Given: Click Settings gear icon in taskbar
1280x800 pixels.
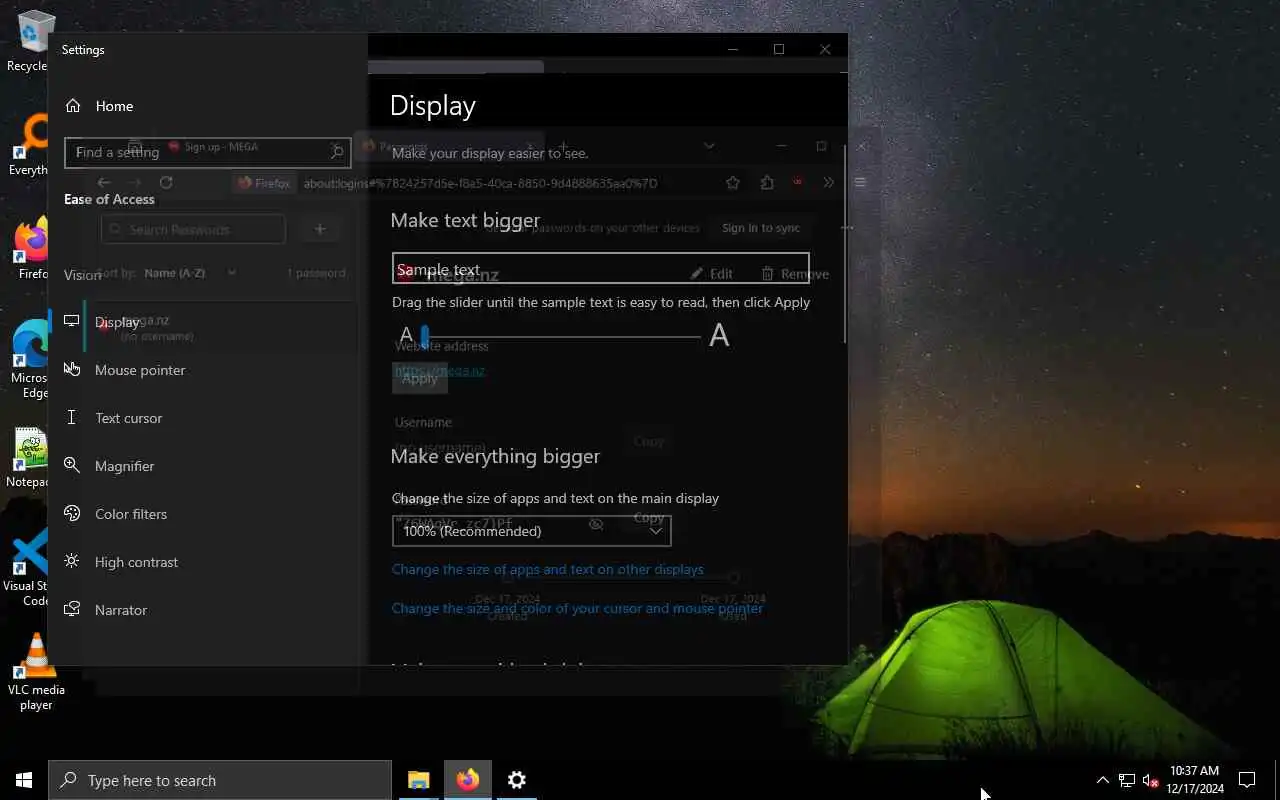Looking at the screenshot, I should pos(517,780).
